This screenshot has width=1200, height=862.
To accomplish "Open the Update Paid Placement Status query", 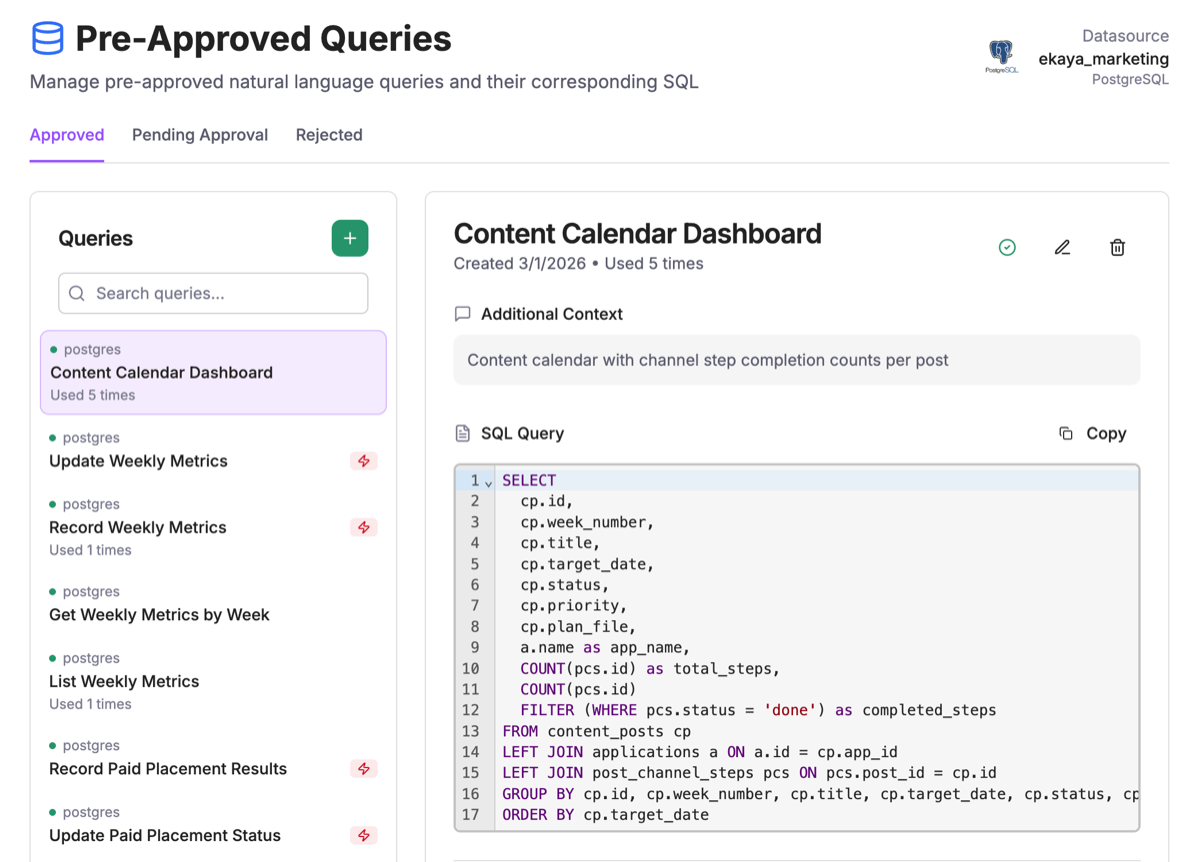I will click(x=213, y=825).
